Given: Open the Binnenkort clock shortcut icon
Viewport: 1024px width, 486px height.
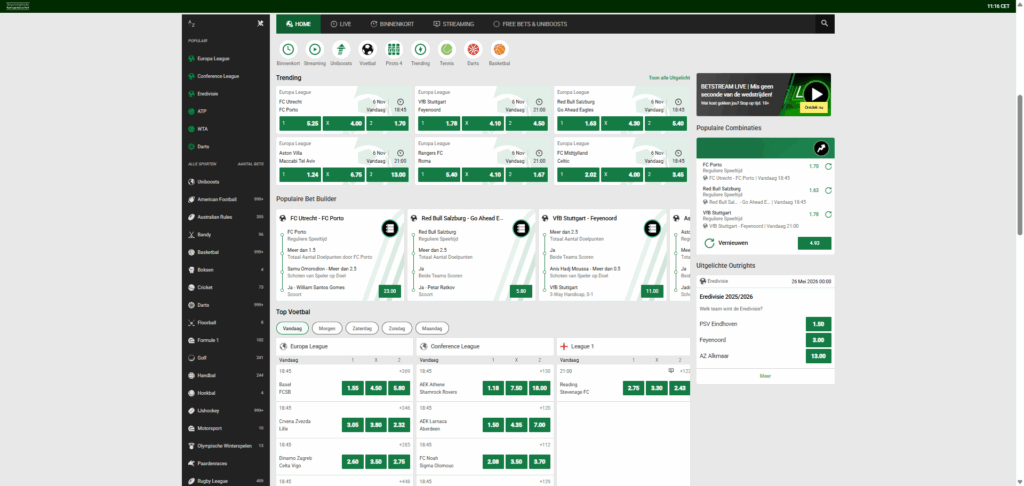Looking at the screenshot, I should click(x=288, y=49).
